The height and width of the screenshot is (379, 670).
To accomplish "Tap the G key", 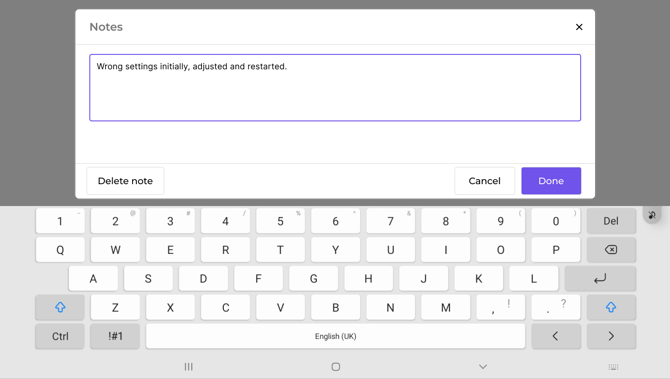I will pos(314,279).
